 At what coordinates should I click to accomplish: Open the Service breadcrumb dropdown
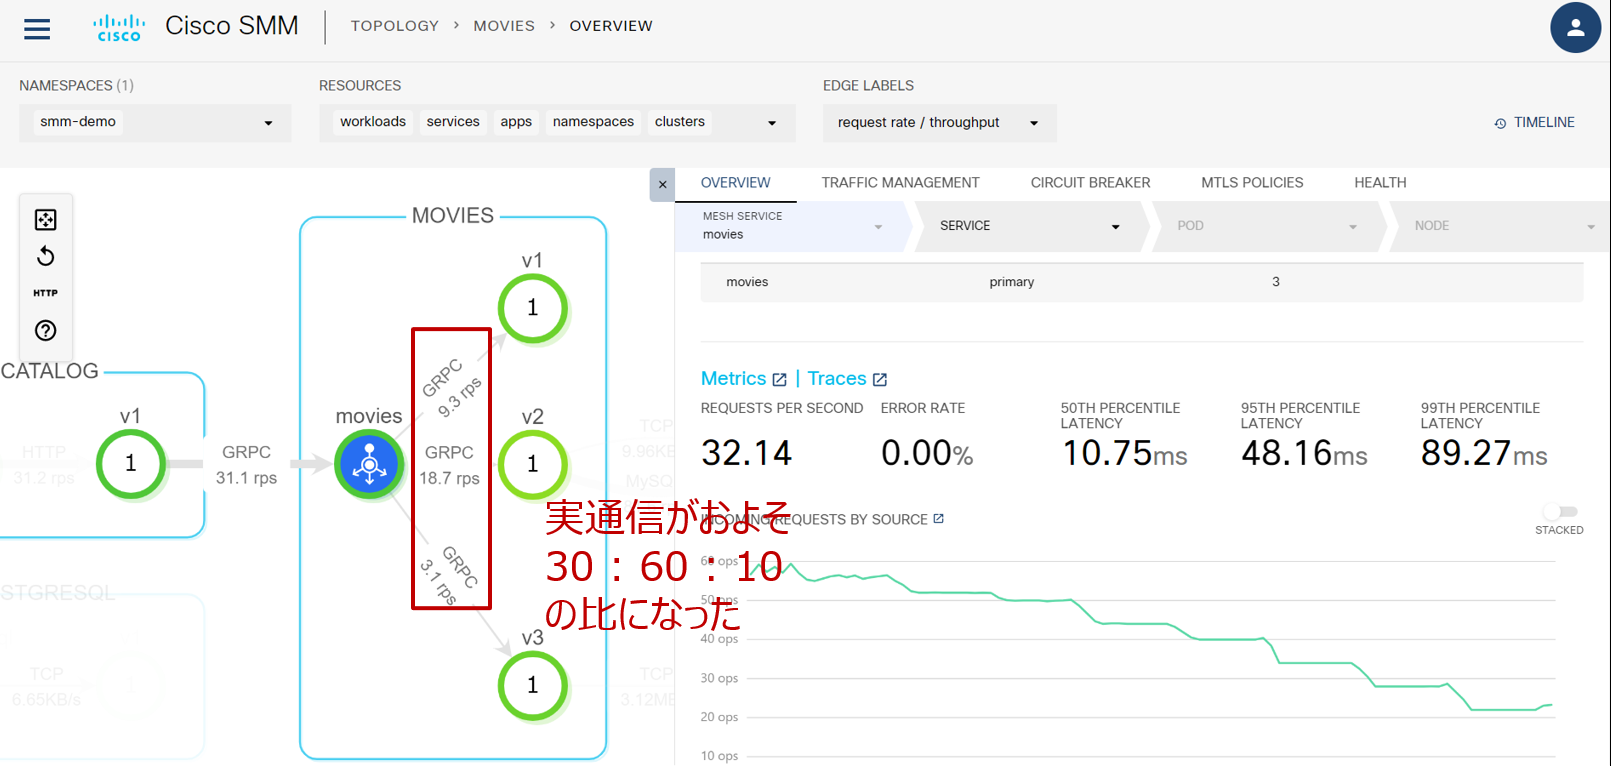(x=1030, y=226)
